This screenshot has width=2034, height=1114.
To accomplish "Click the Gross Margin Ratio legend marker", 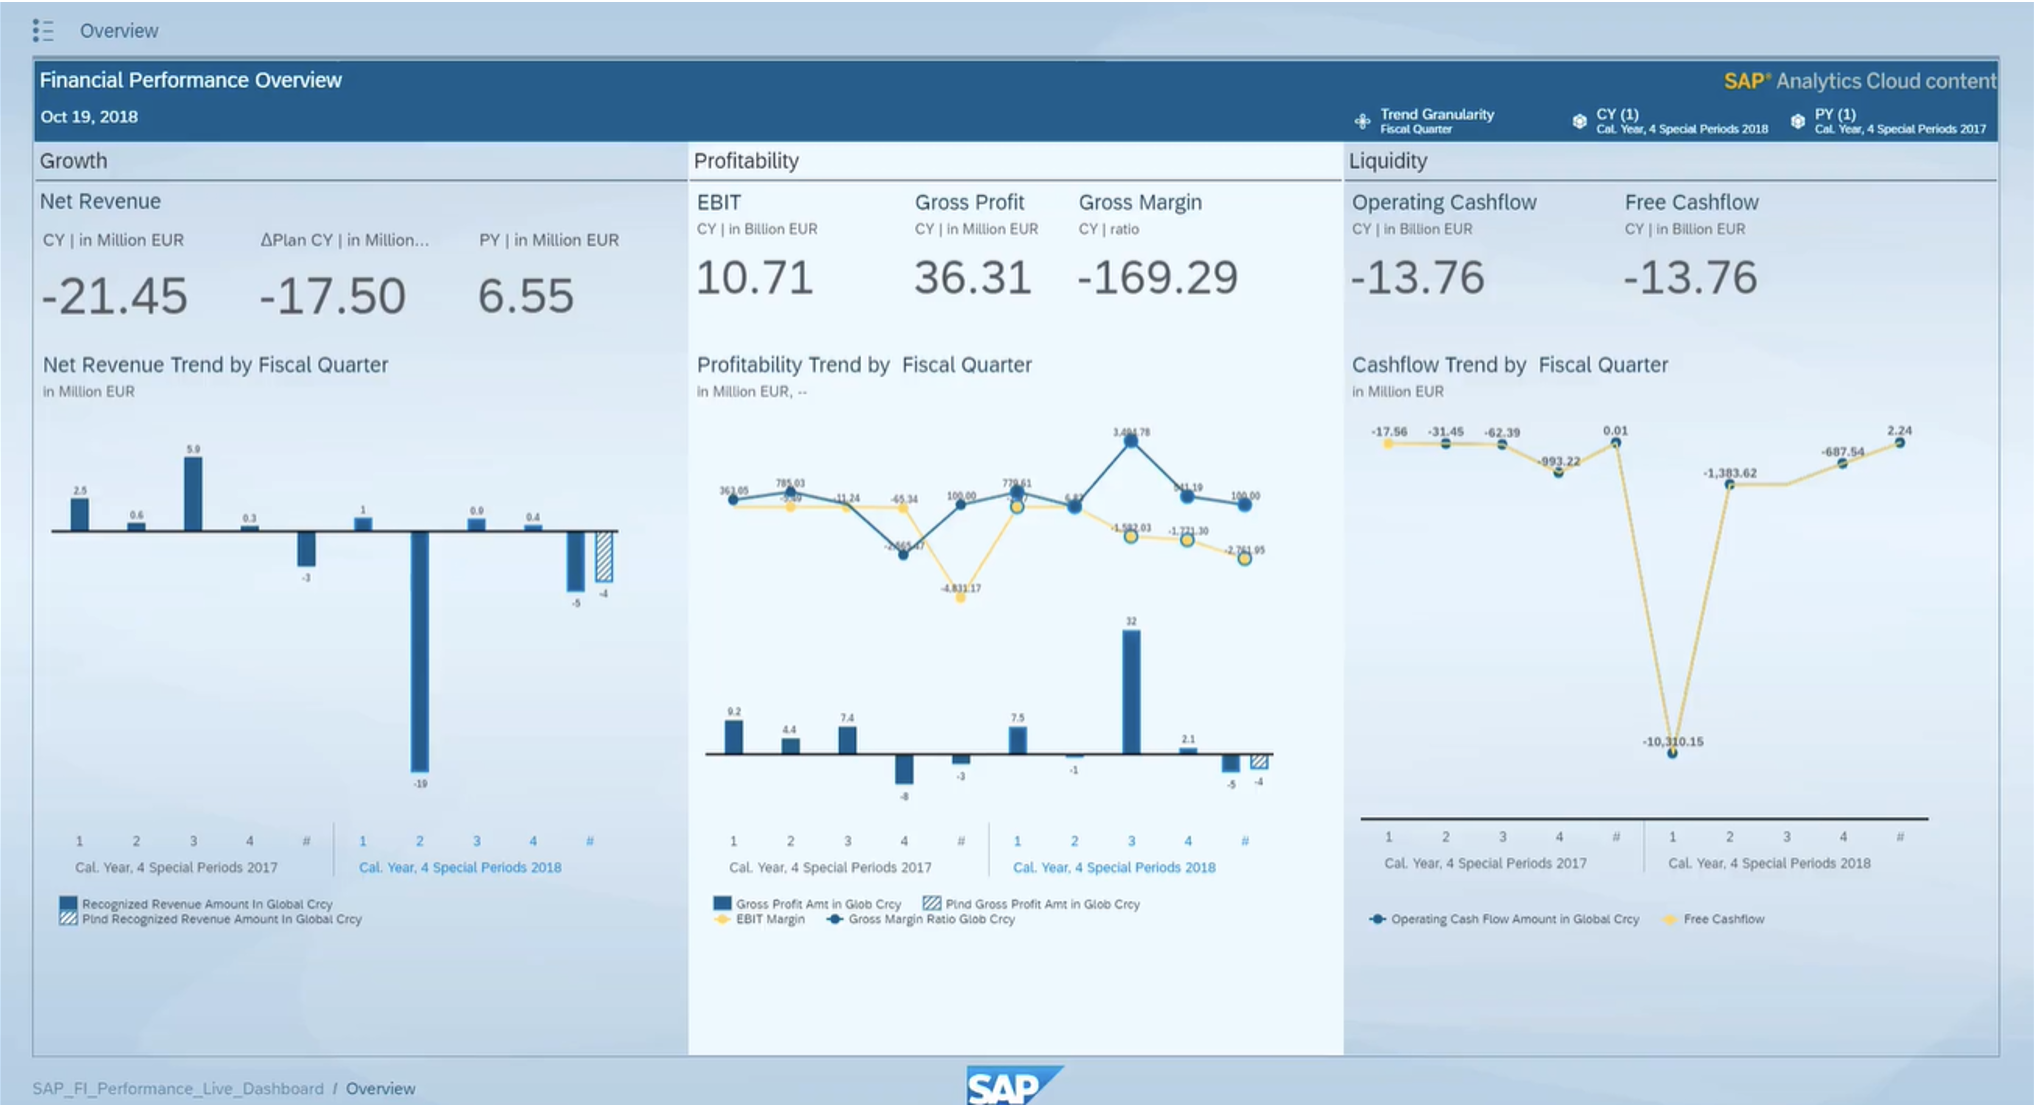I will 834,919.
